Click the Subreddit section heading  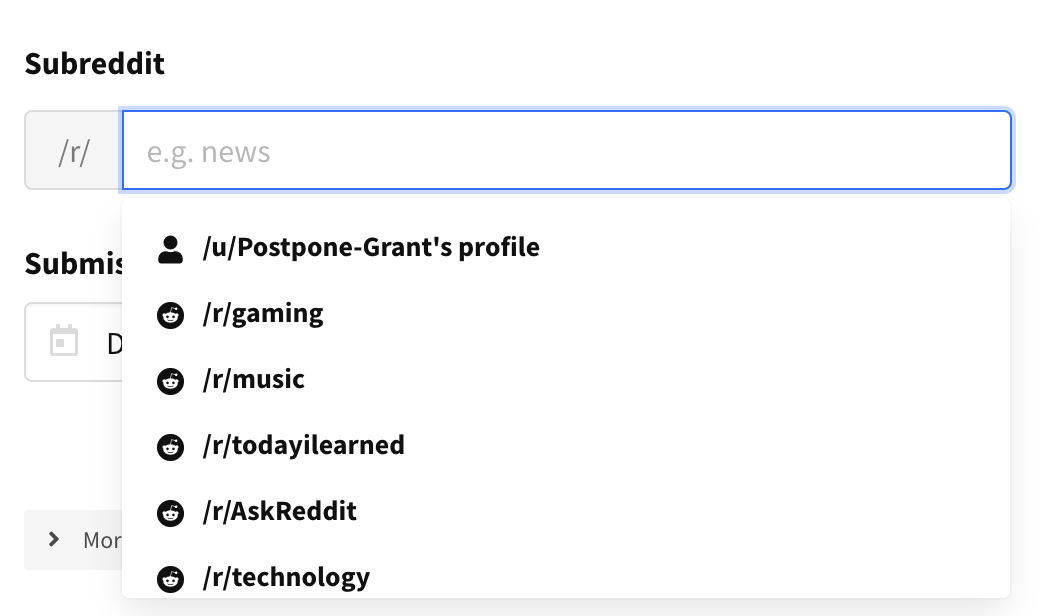[x=93, y=63]
